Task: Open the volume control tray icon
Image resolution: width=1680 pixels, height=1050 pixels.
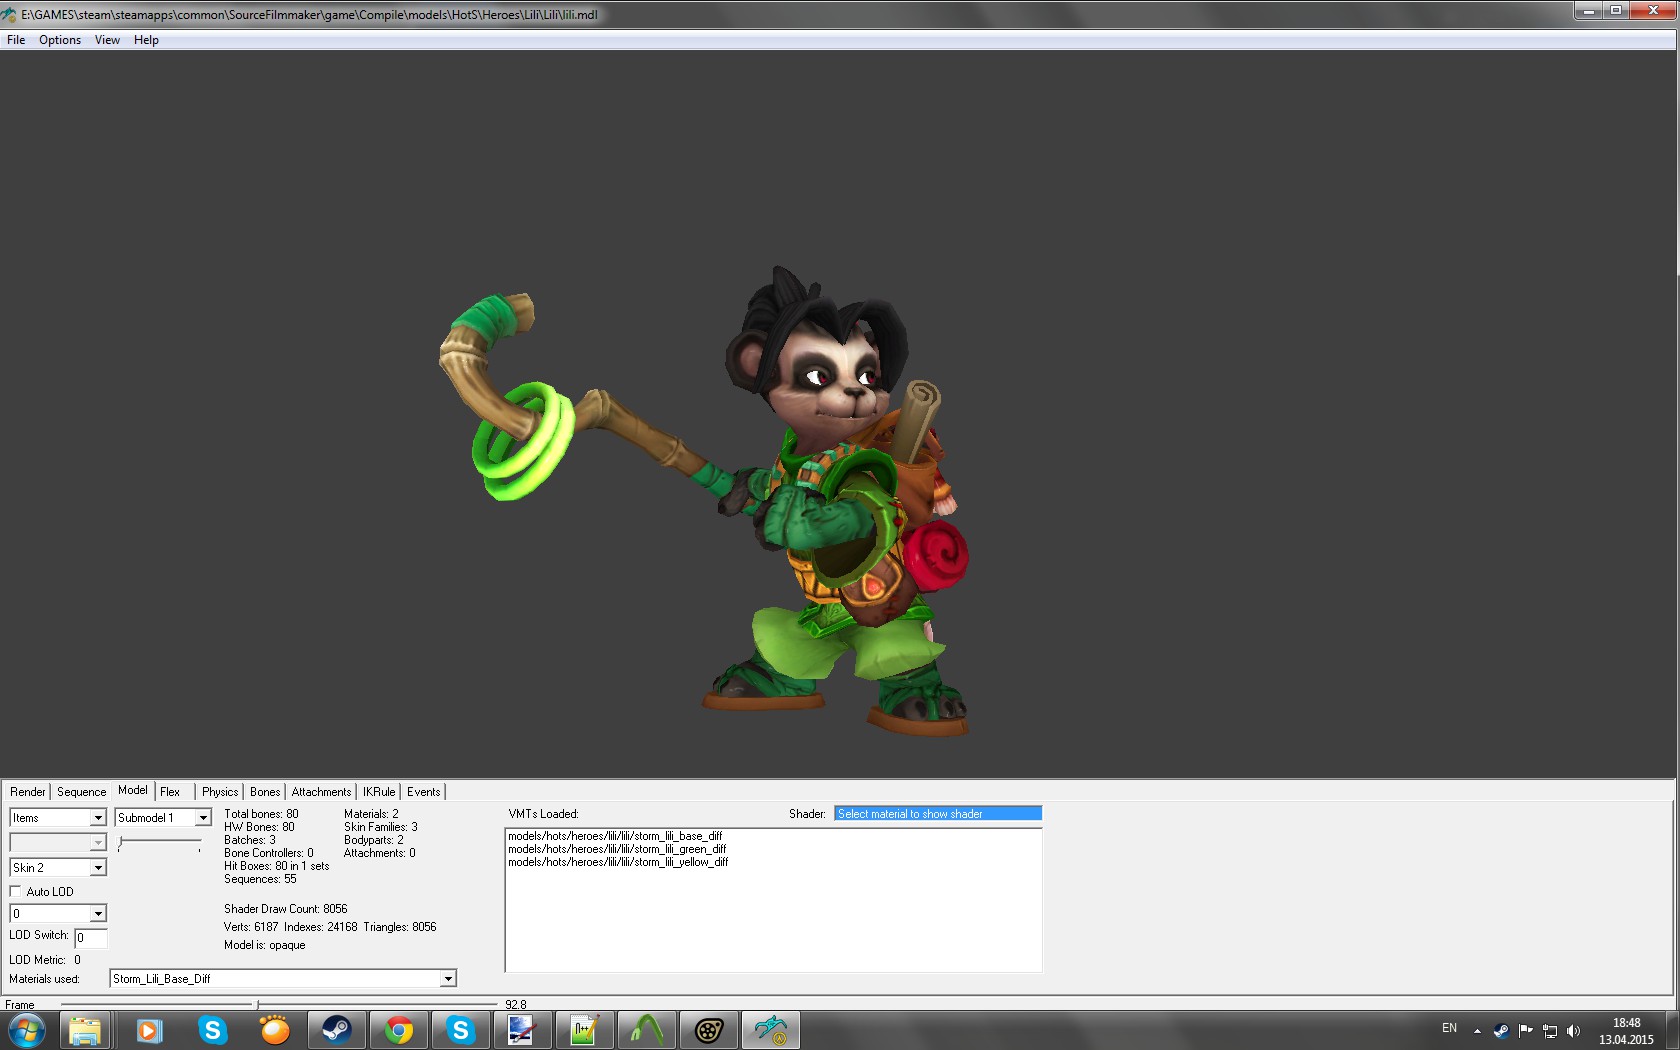Action: click(1574, 1030)
